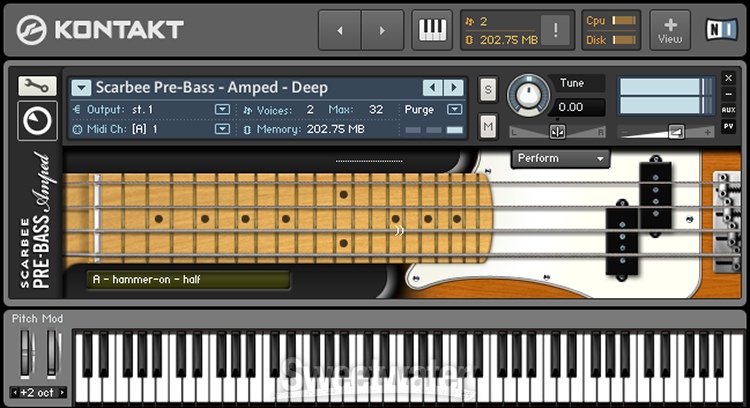Go to next instrument in the header

click(382, 30)
